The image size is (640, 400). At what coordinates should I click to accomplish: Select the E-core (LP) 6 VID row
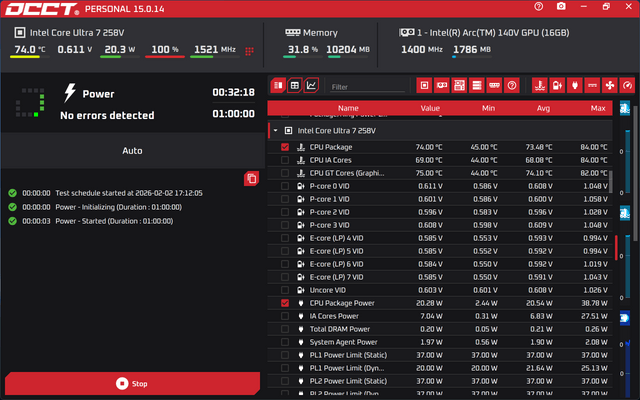(x=440, y=264)
